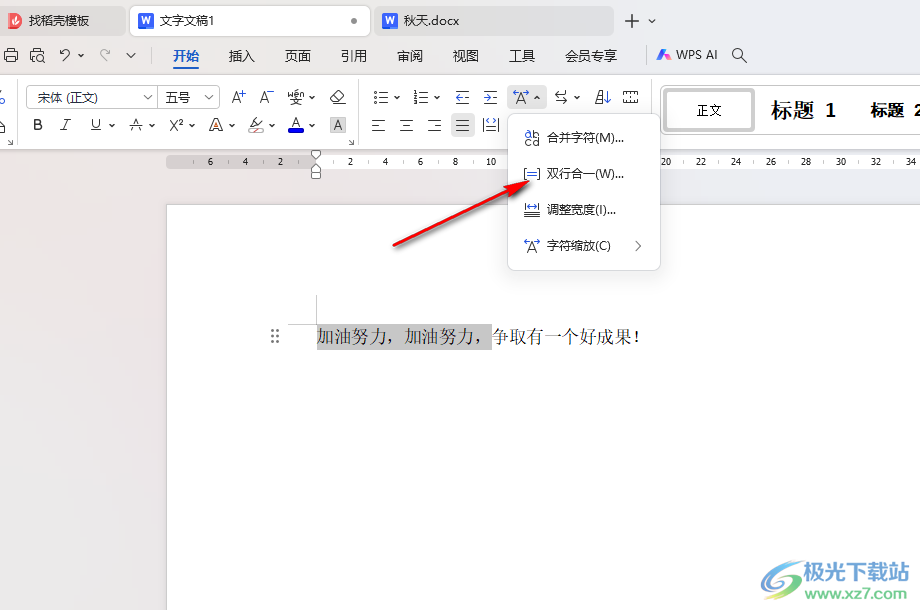Apply the 正文 style
Viewport: 920px width, 610px height.
click(709, 110)
